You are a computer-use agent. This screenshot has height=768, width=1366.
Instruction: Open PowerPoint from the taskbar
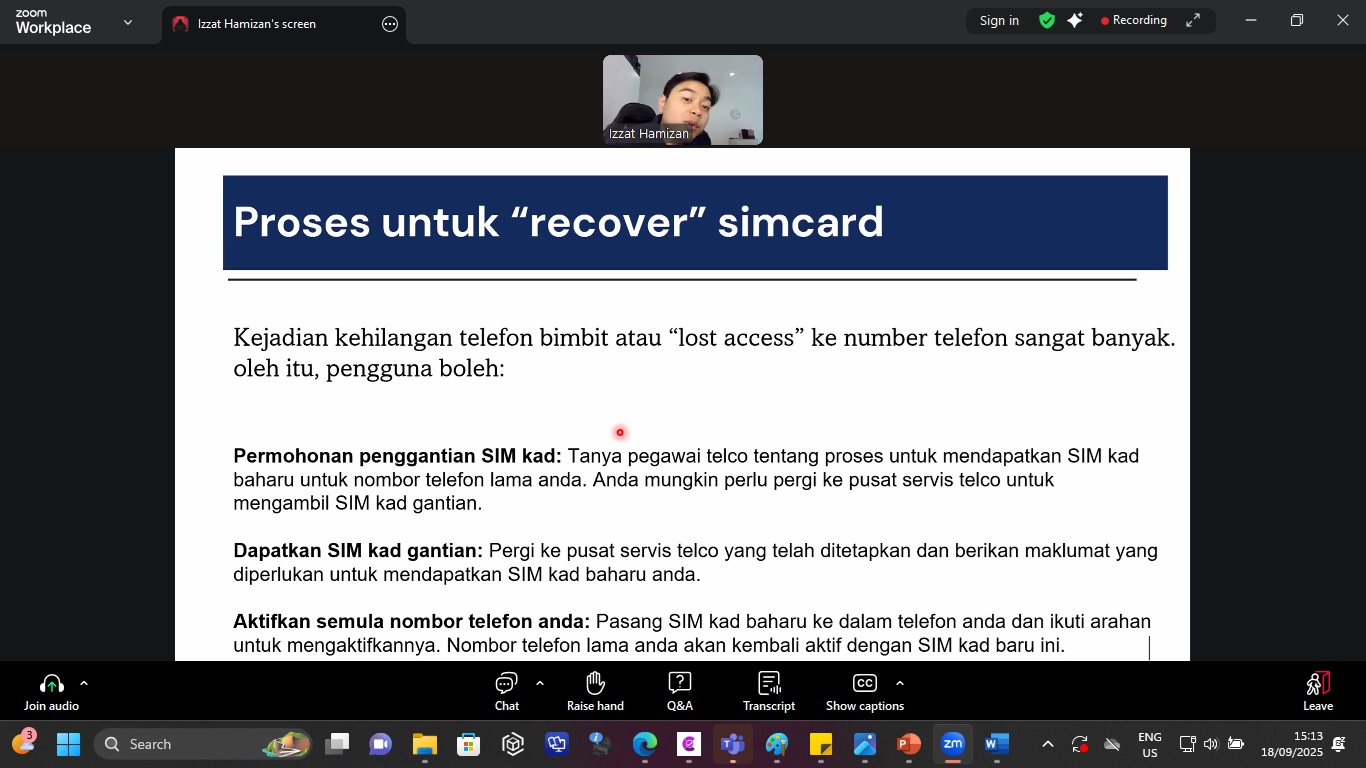pyautogui.click(x=908, y=744)
